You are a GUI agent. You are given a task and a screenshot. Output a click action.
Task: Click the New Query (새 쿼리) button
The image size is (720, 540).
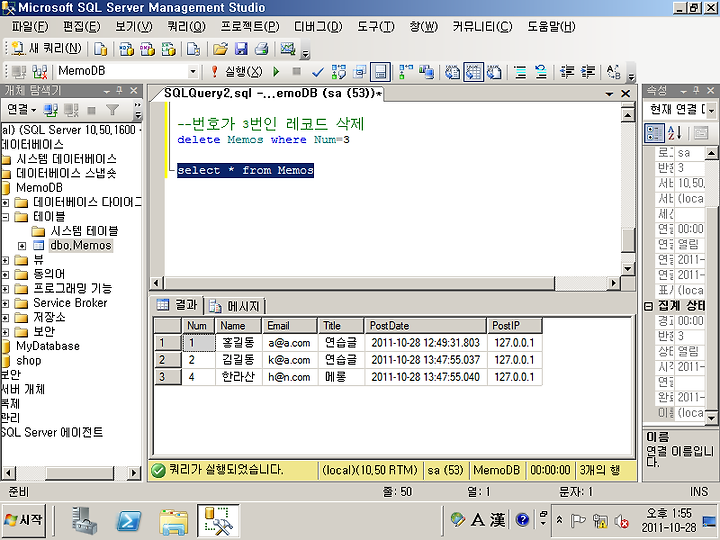pos(46,48)
